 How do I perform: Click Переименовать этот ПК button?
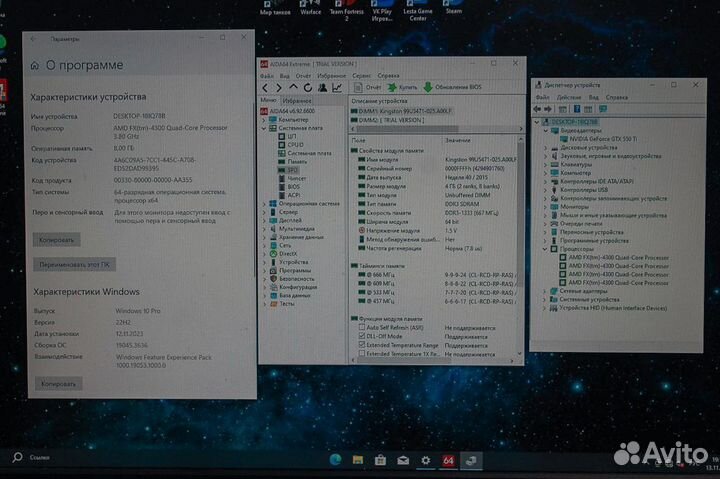(x=74, y=265)
